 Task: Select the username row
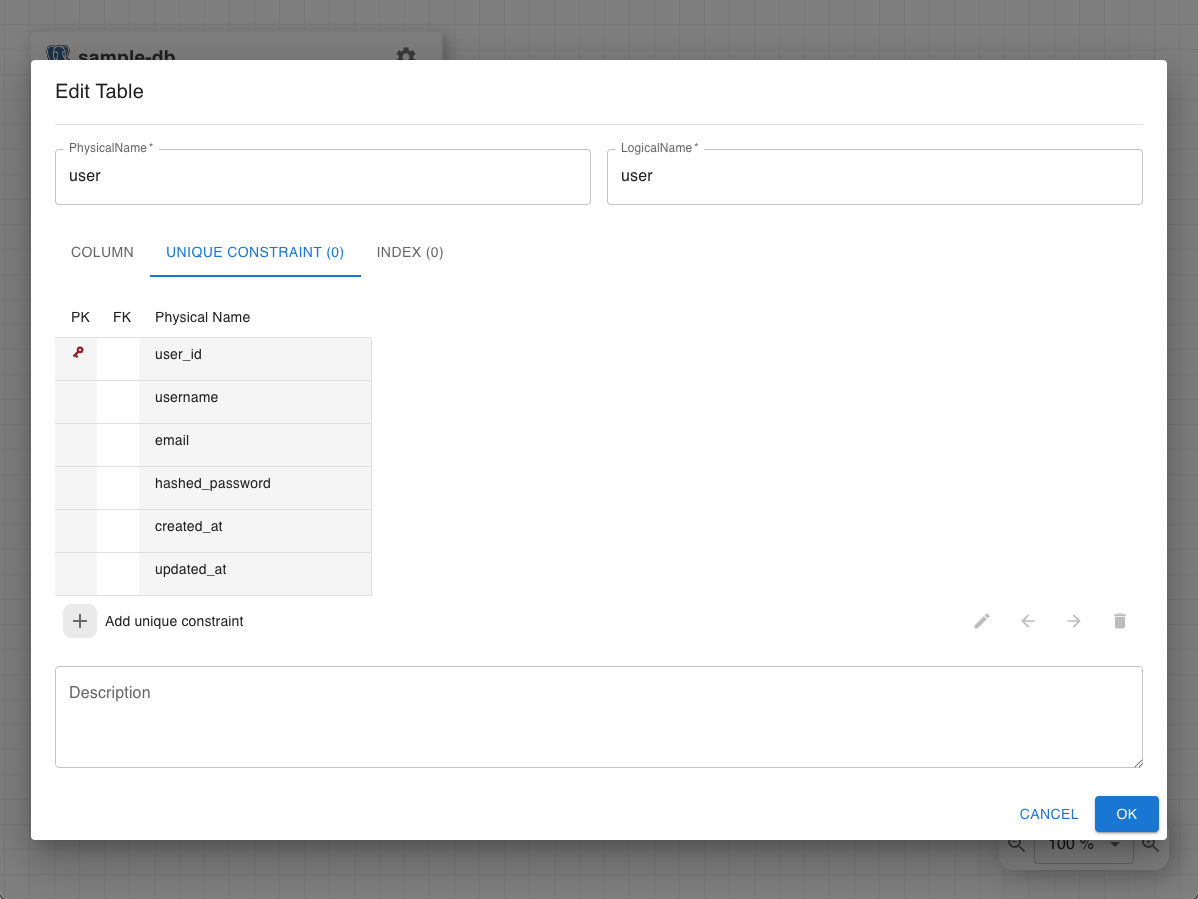pos(213,402)
